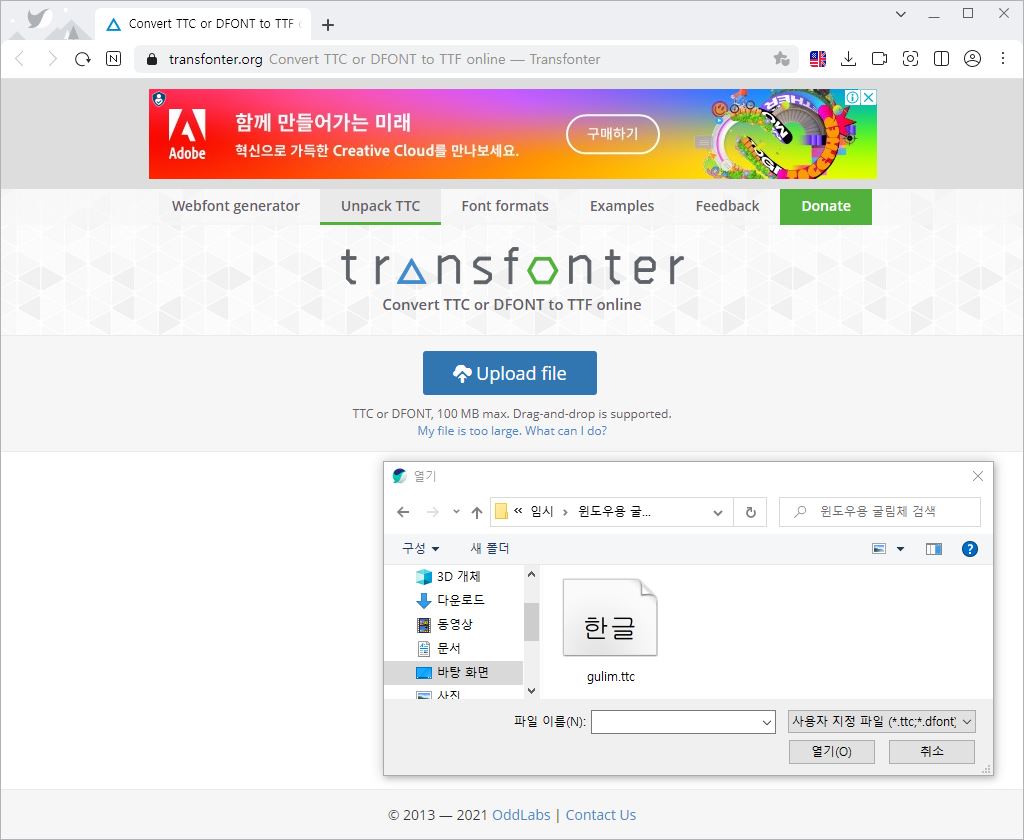Viewport: 1024px width, 840px height.
Task: Open the user profile icon
Action: click(972, 59)
